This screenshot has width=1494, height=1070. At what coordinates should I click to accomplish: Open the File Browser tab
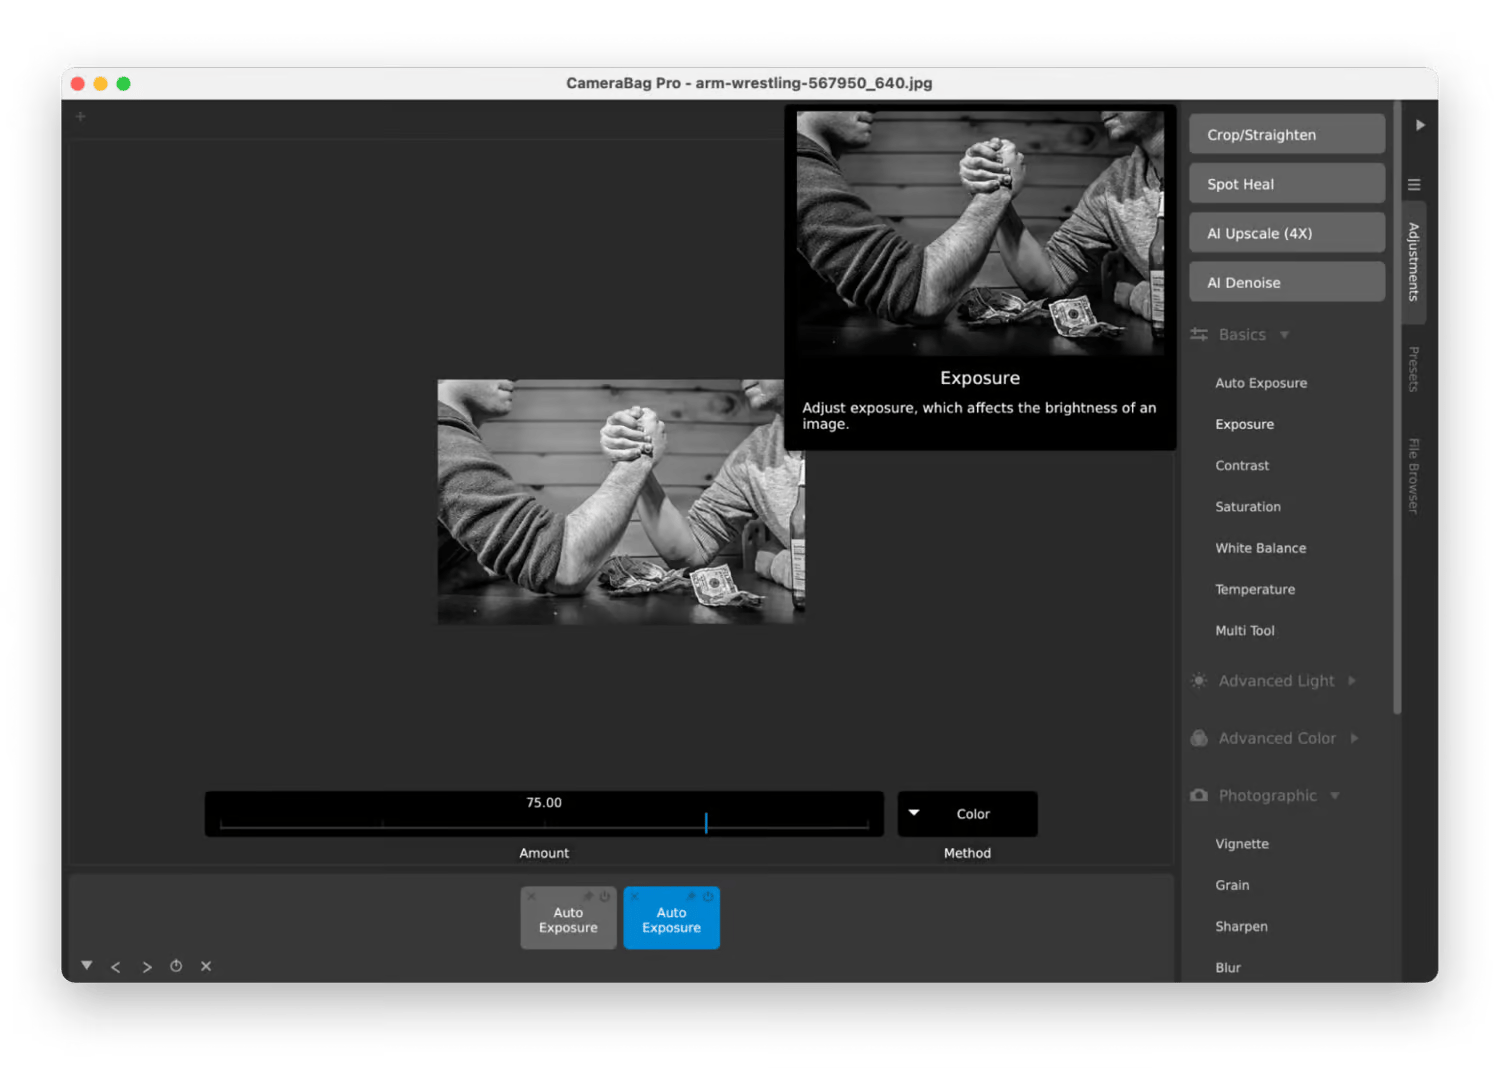coord(1414,476)
